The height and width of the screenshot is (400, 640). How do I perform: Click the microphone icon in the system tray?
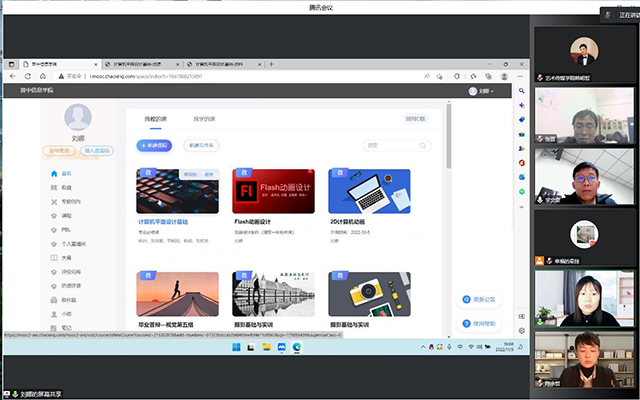[449, 347]
